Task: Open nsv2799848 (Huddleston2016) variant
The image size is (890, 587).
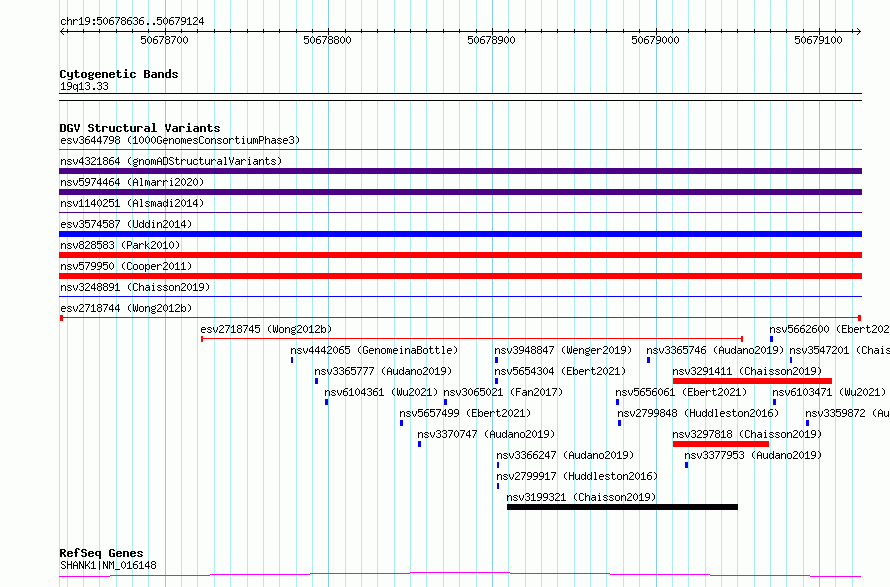Action: coord(698,413)
